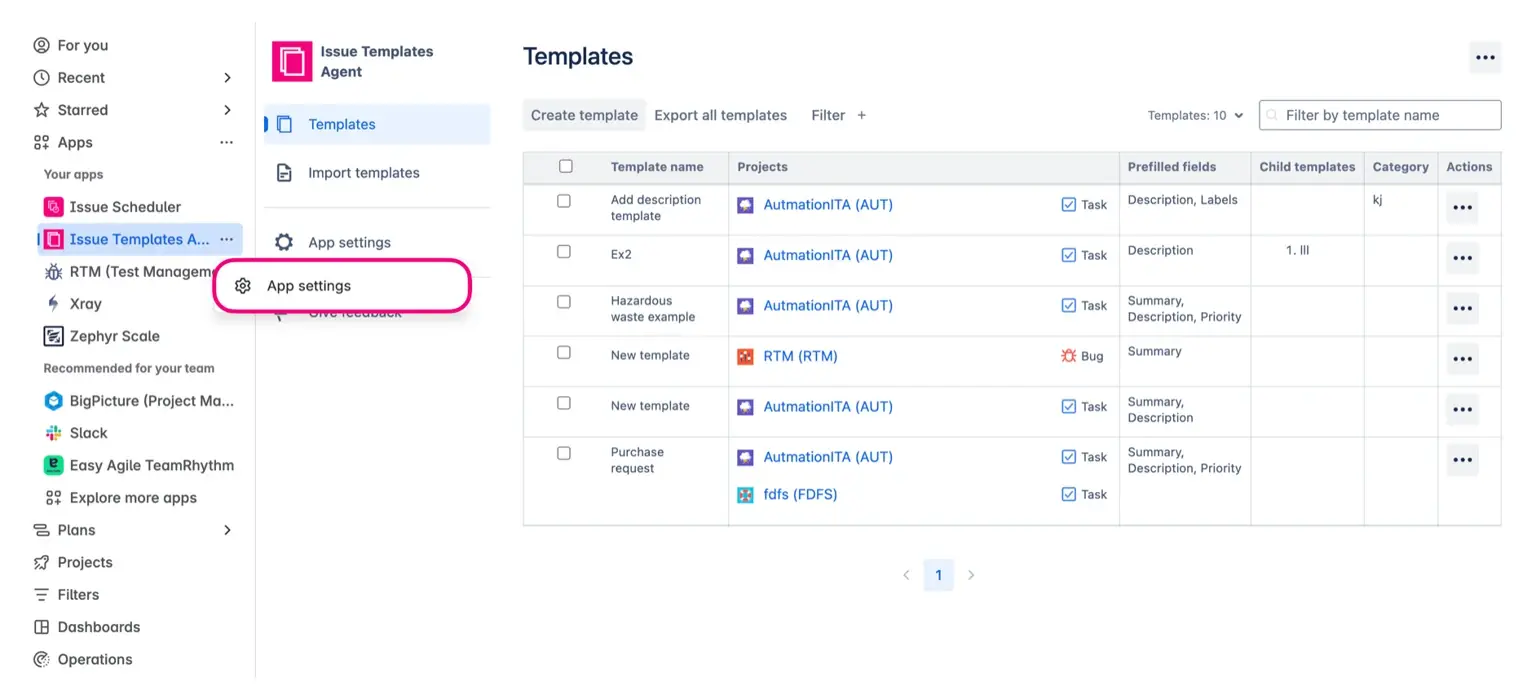Open Zephyr Scale app icon

pos(53,336)
